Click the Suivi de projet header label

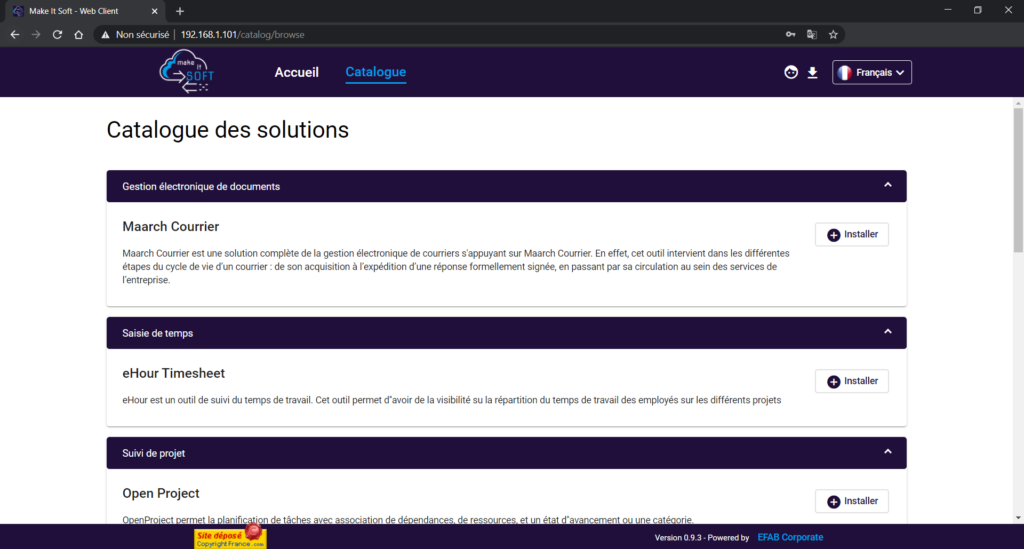[153, 454]
